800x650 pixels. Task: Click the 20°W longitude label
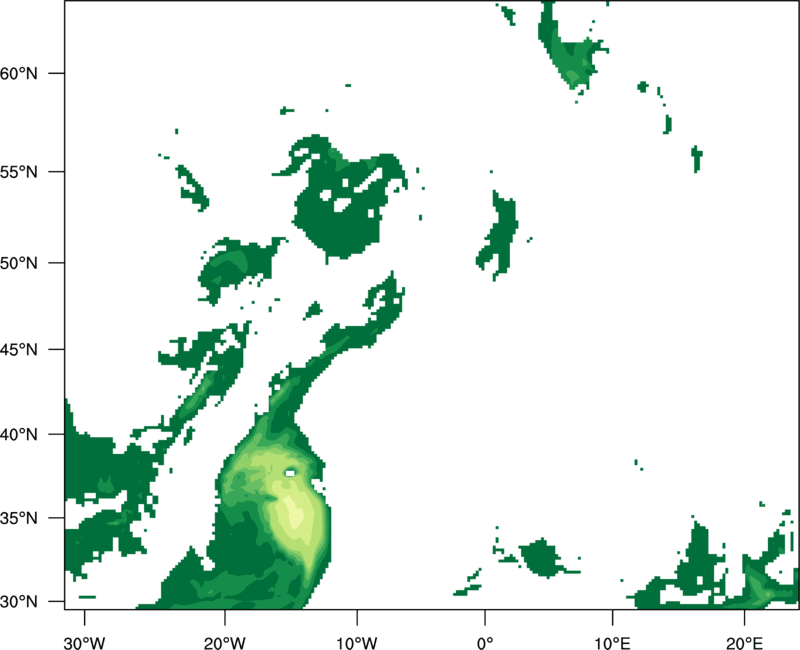point(224,643)
